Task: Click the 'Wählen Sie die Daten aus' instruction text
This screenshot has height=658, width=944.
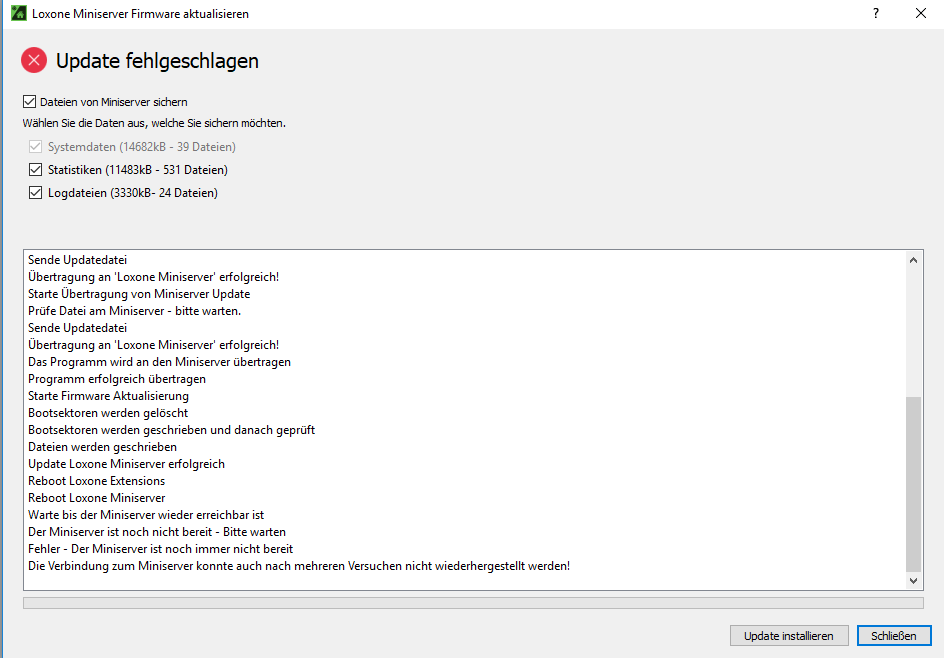Action: [154, 123]
